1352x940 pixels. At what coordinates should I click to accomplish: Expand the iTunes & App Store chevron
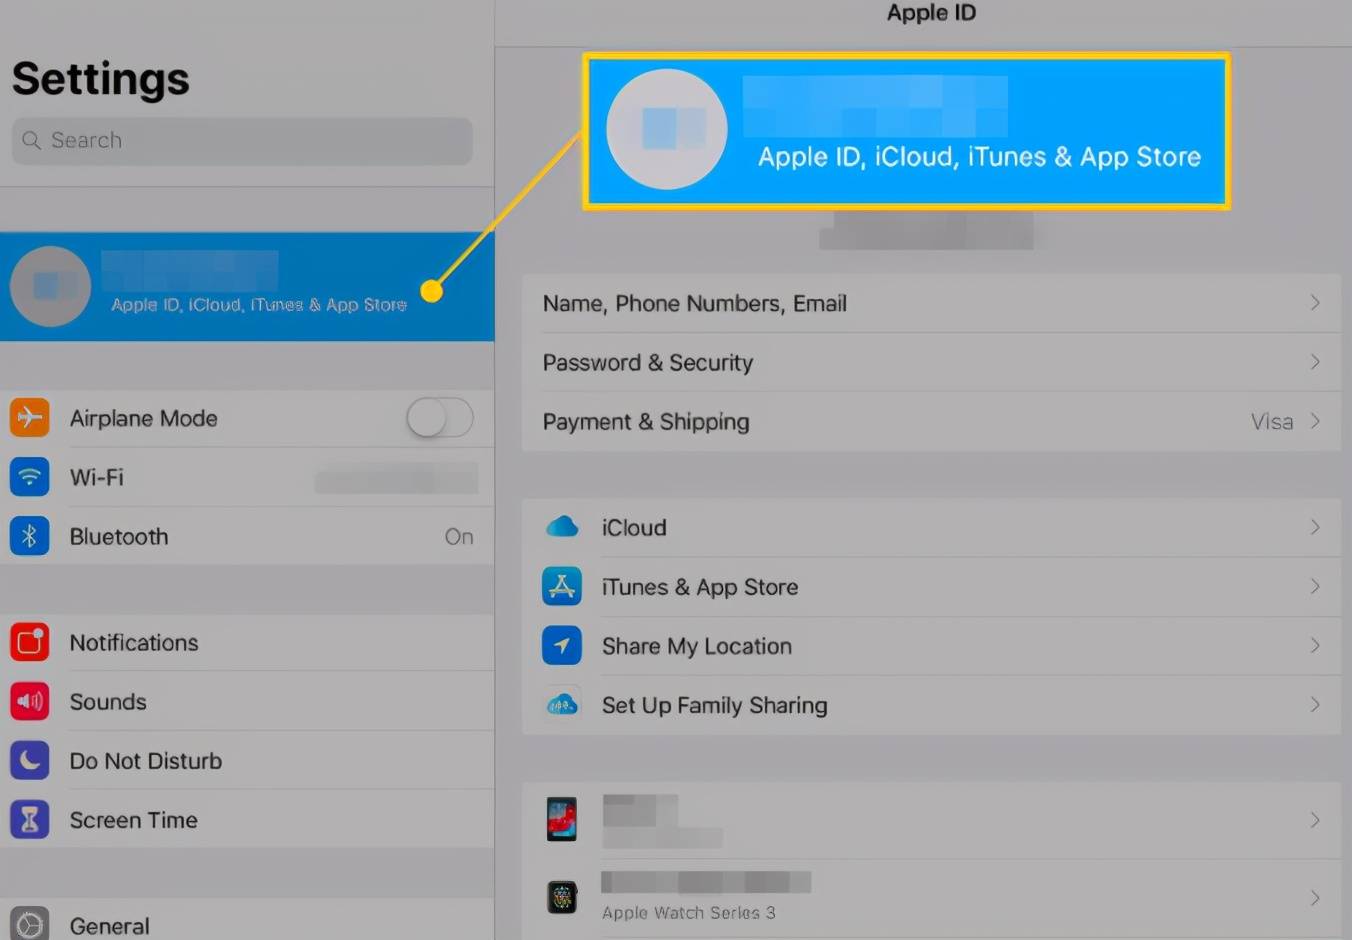point(1315,586)
